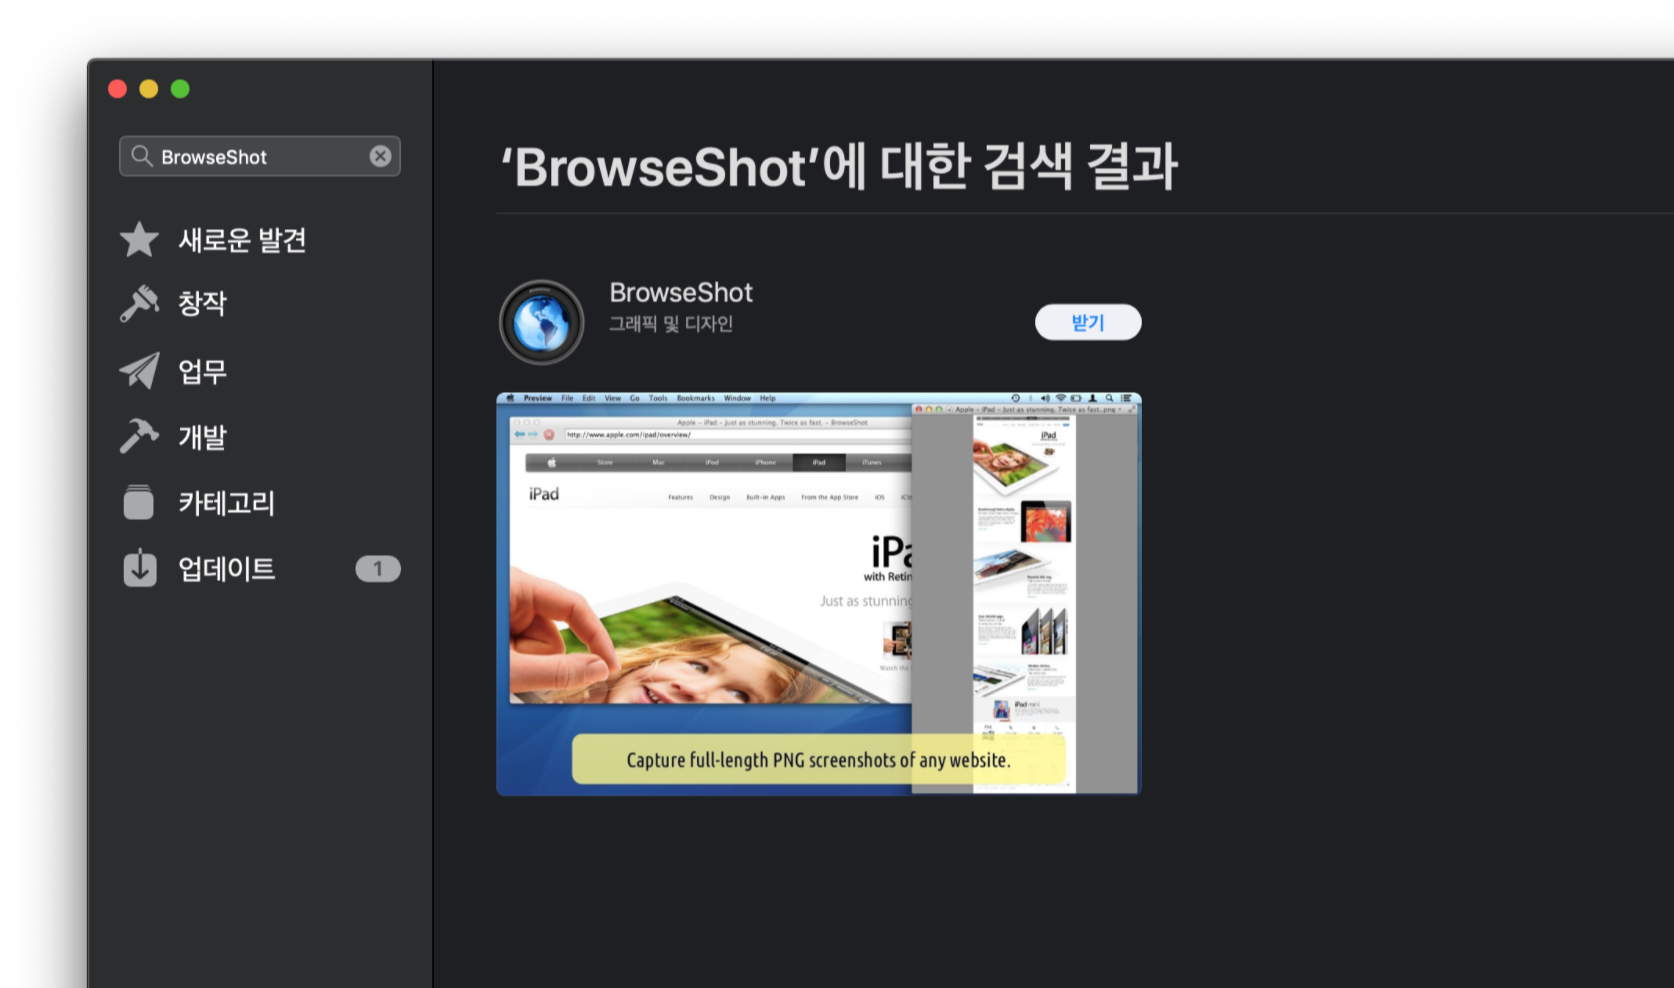The width and height of the screenshot is (1674, 988).
Task: Open the 개발 section
Action: [x=202, y=437]
